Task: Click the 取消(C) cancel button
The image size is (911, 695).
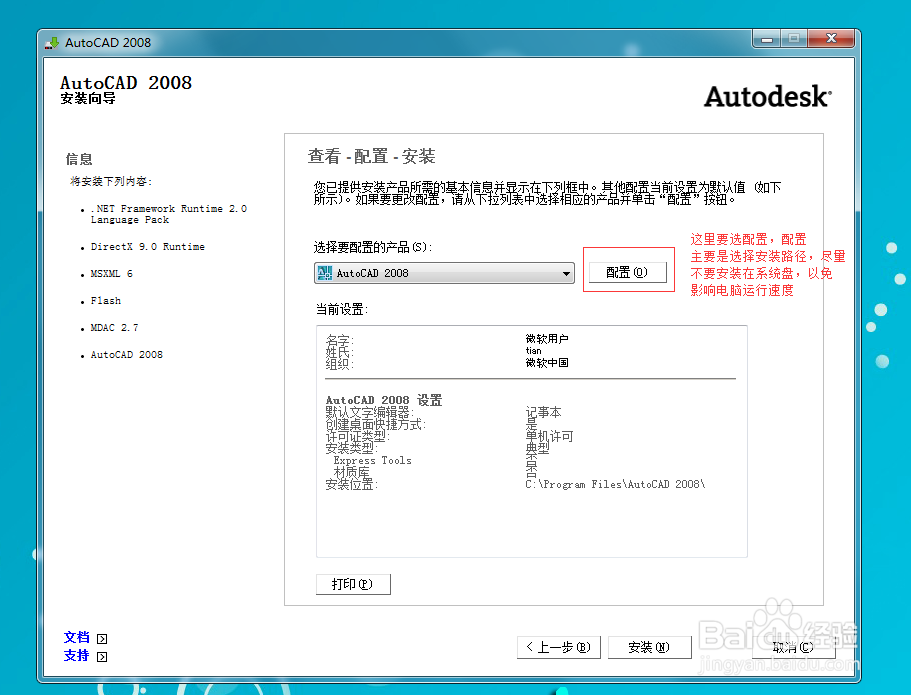Action: [793, 647]
